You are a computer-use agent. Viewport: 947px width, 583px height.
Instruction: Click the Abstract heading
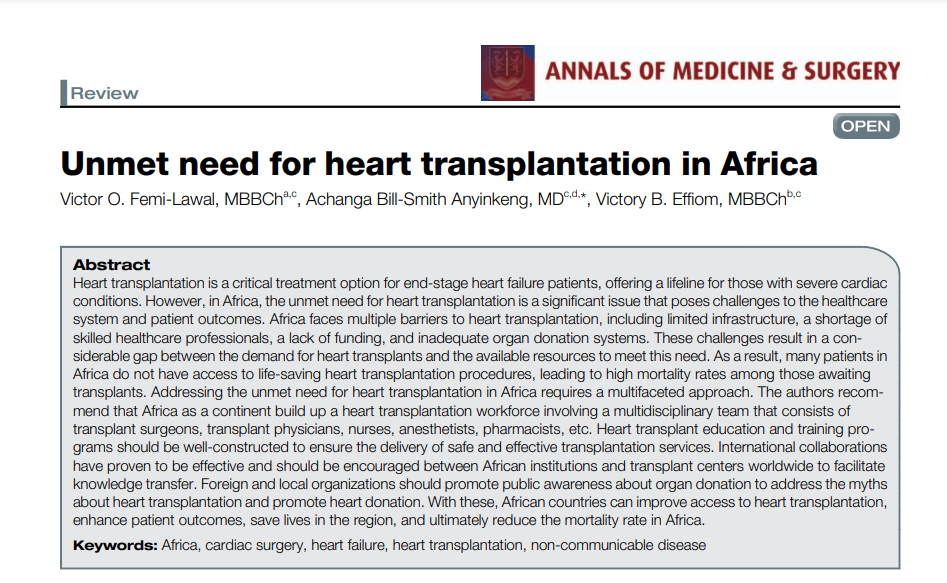click(112, 265)
